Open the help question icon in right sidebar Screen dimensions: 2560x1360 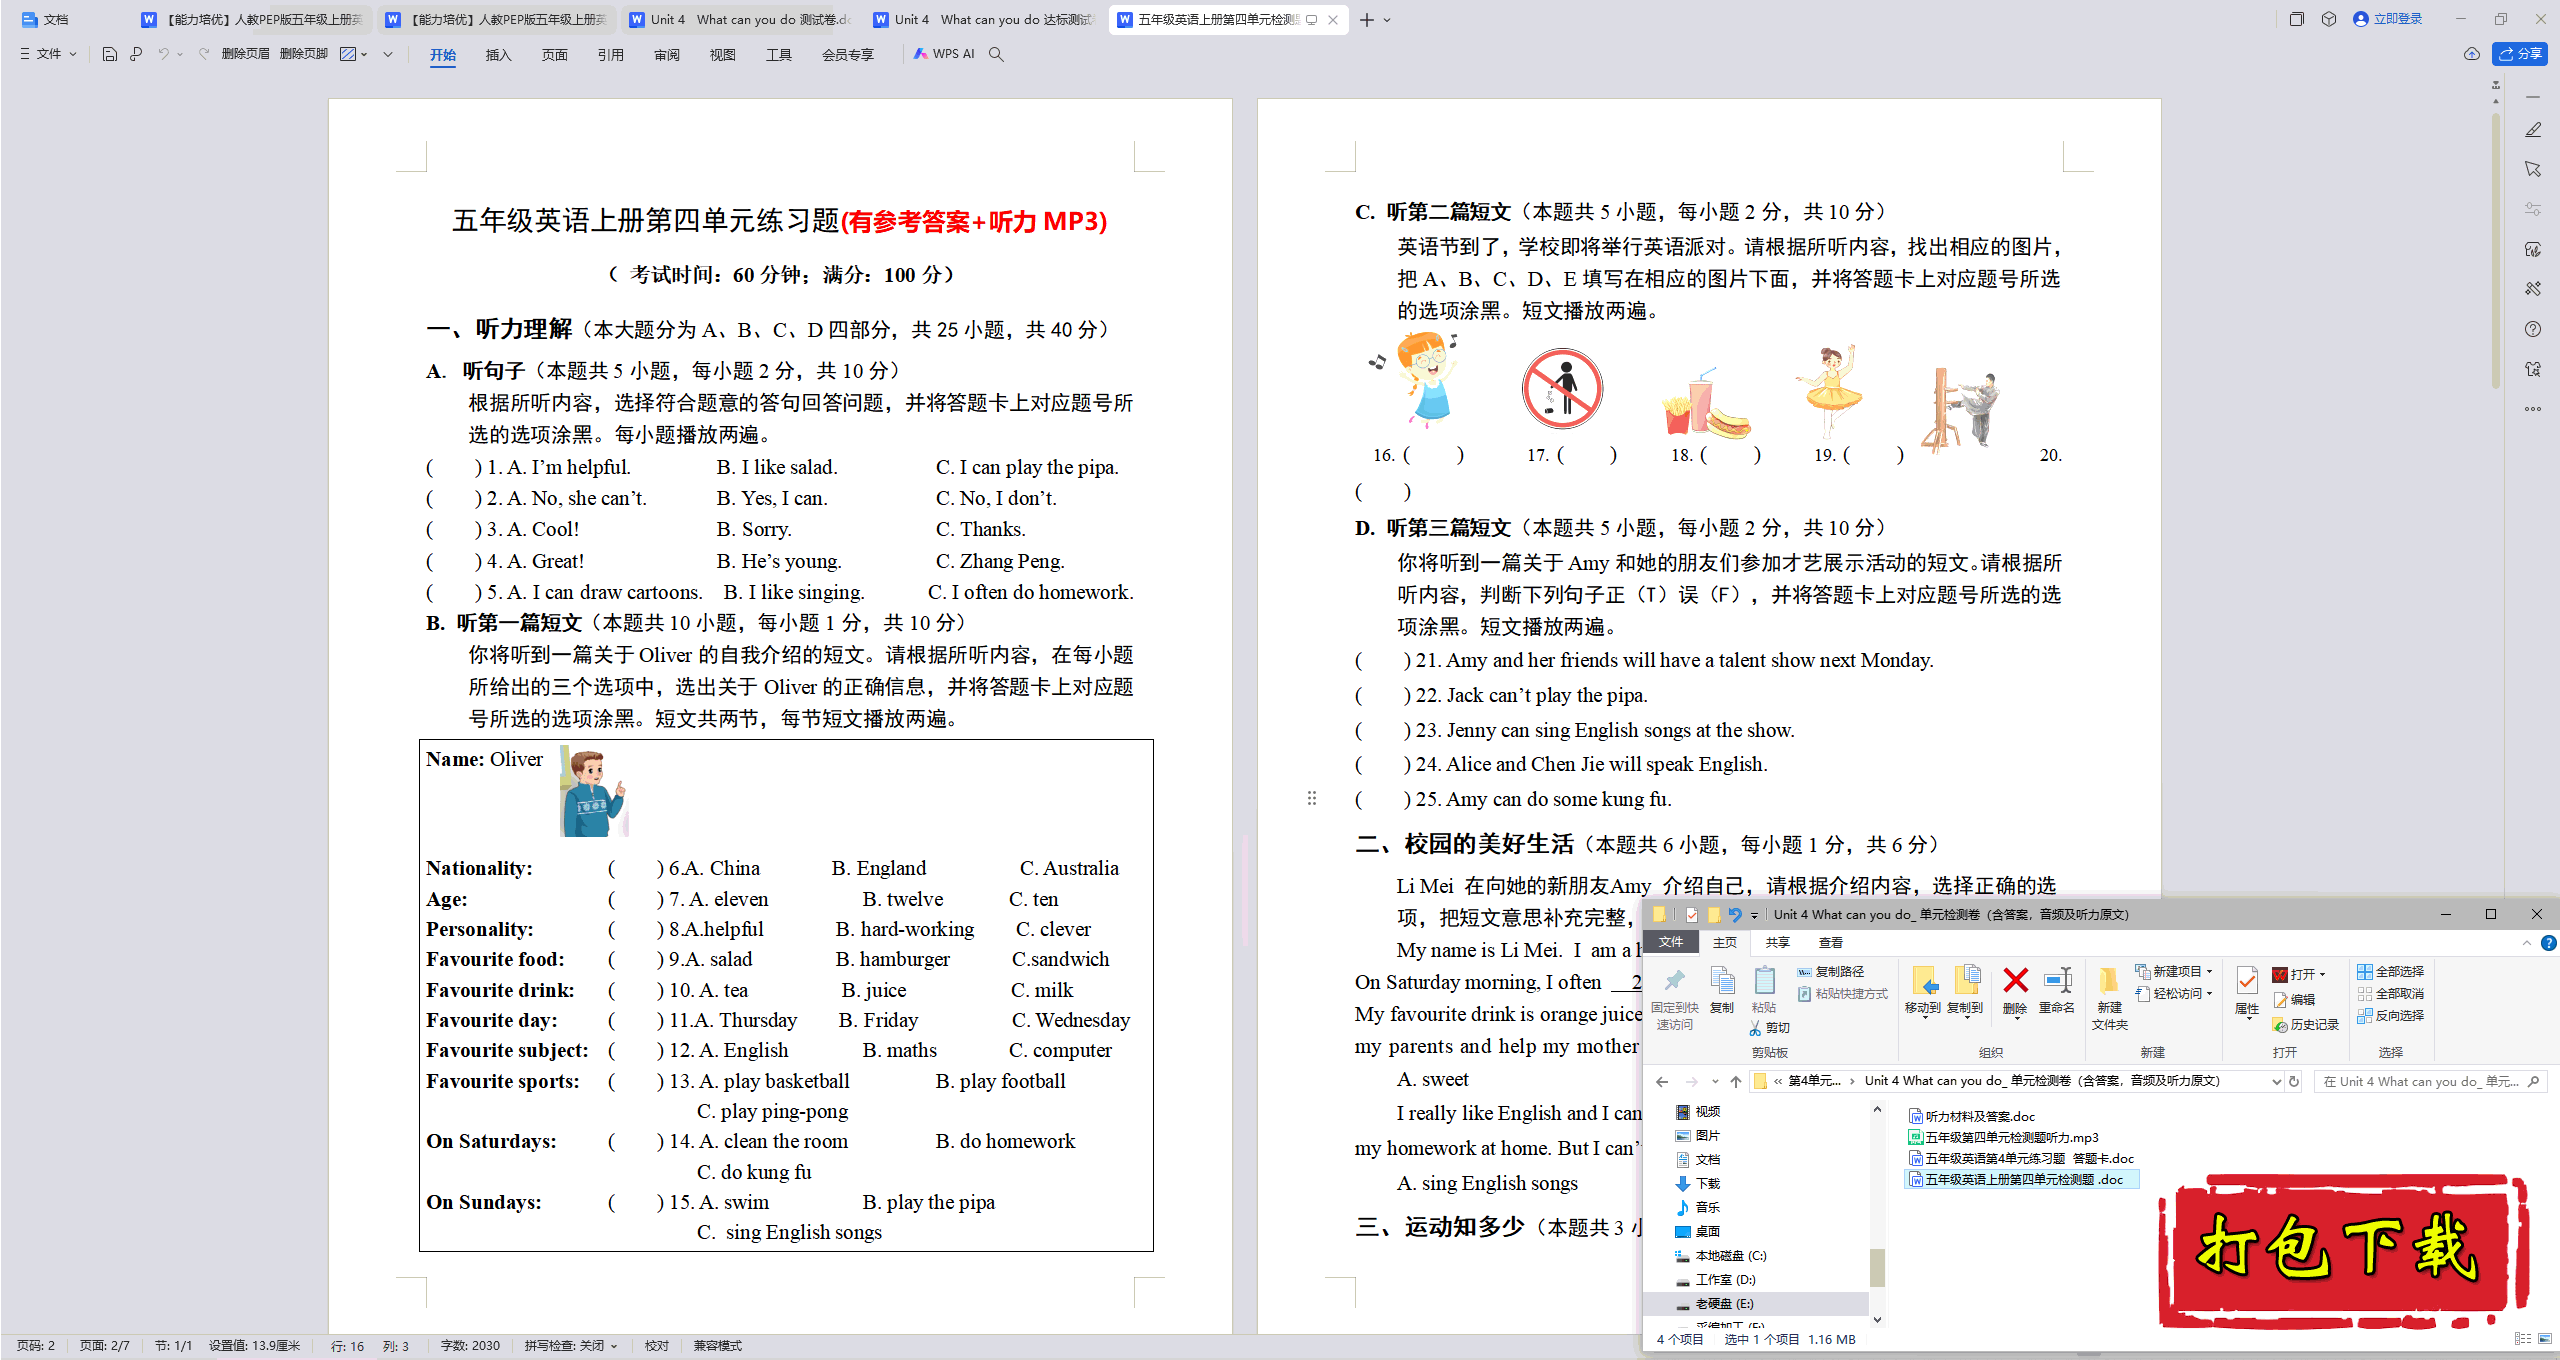(2533, 329)
